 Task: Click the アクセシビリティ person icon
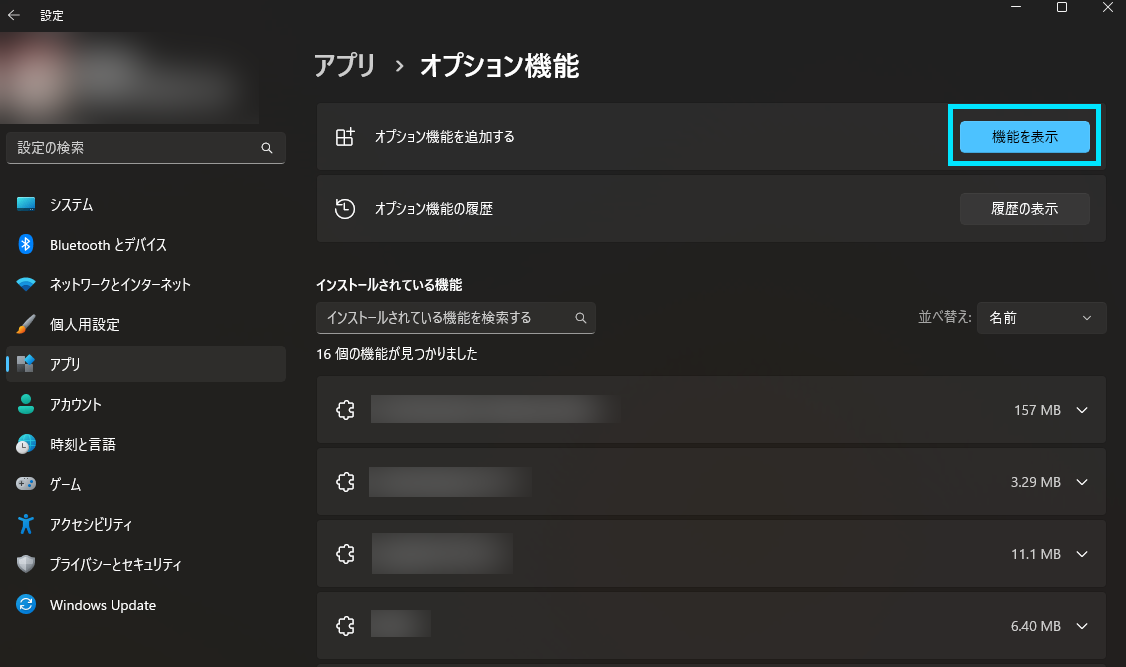tap(26, 524)
